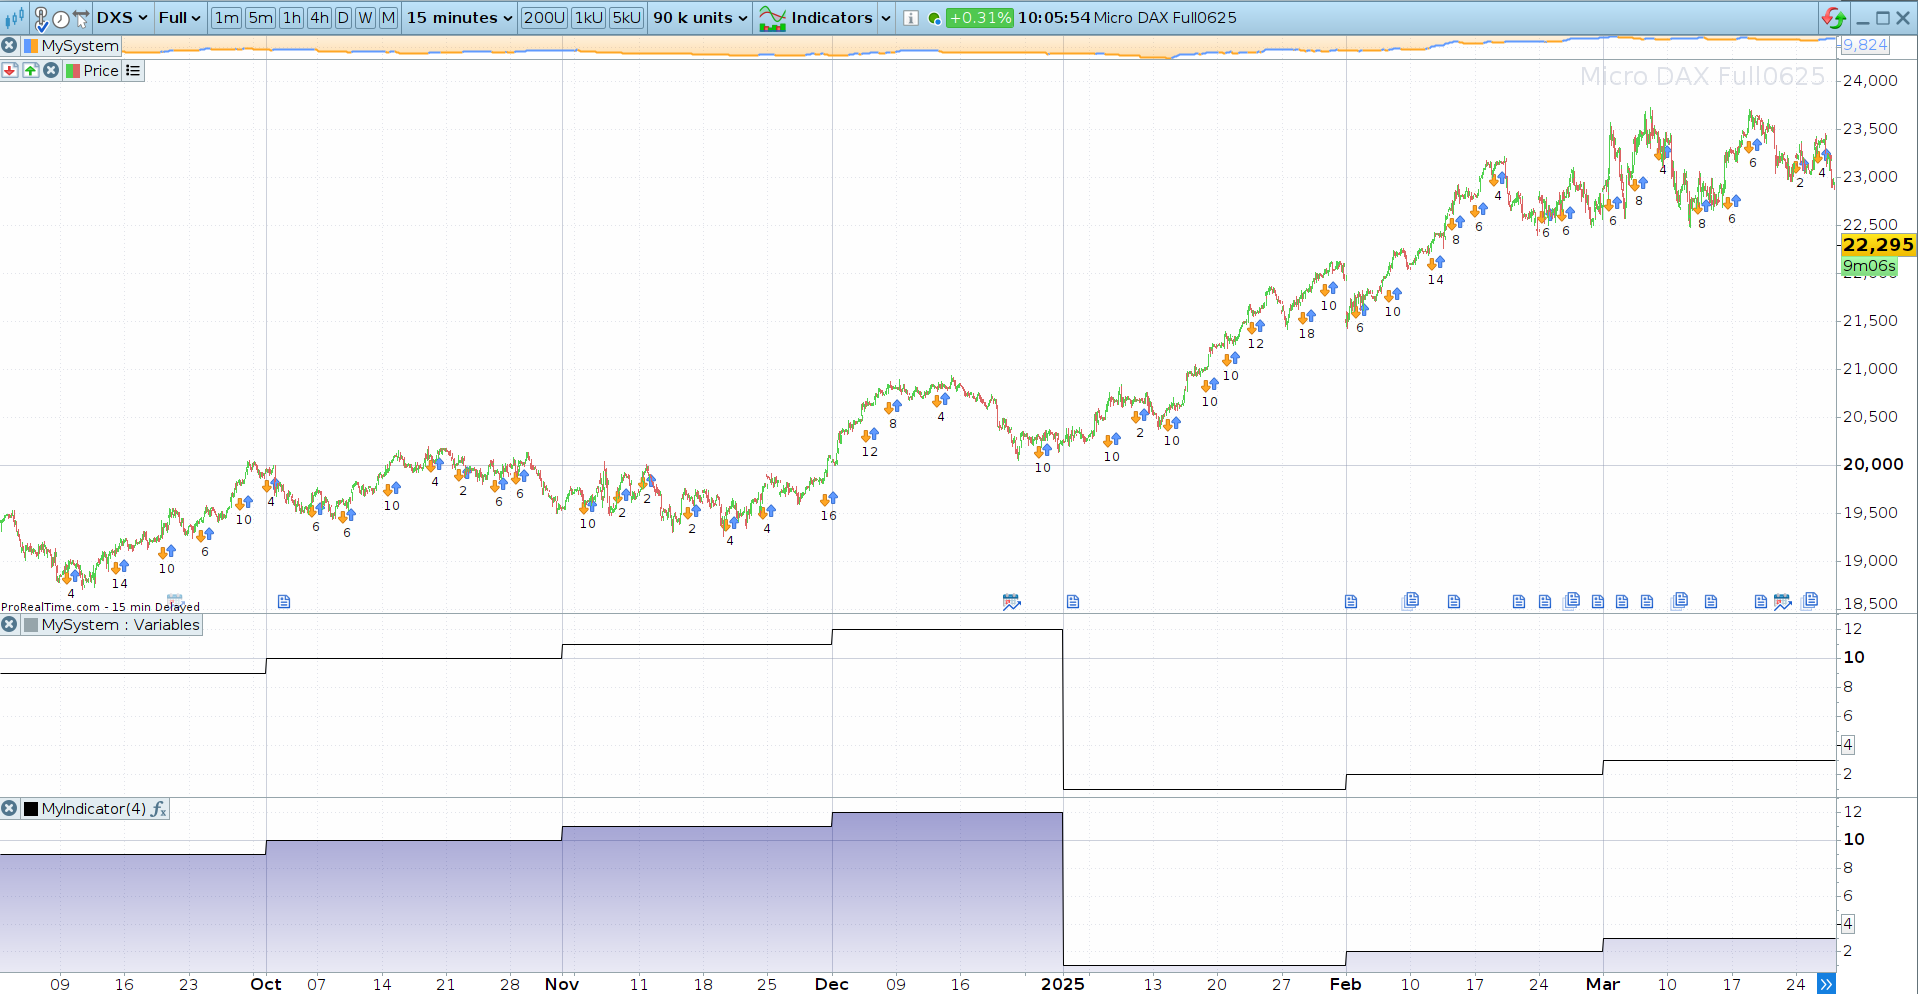Click the 2025 label on time axis
This screenshot has width=1918, height=994.
tap(1063, 984)
